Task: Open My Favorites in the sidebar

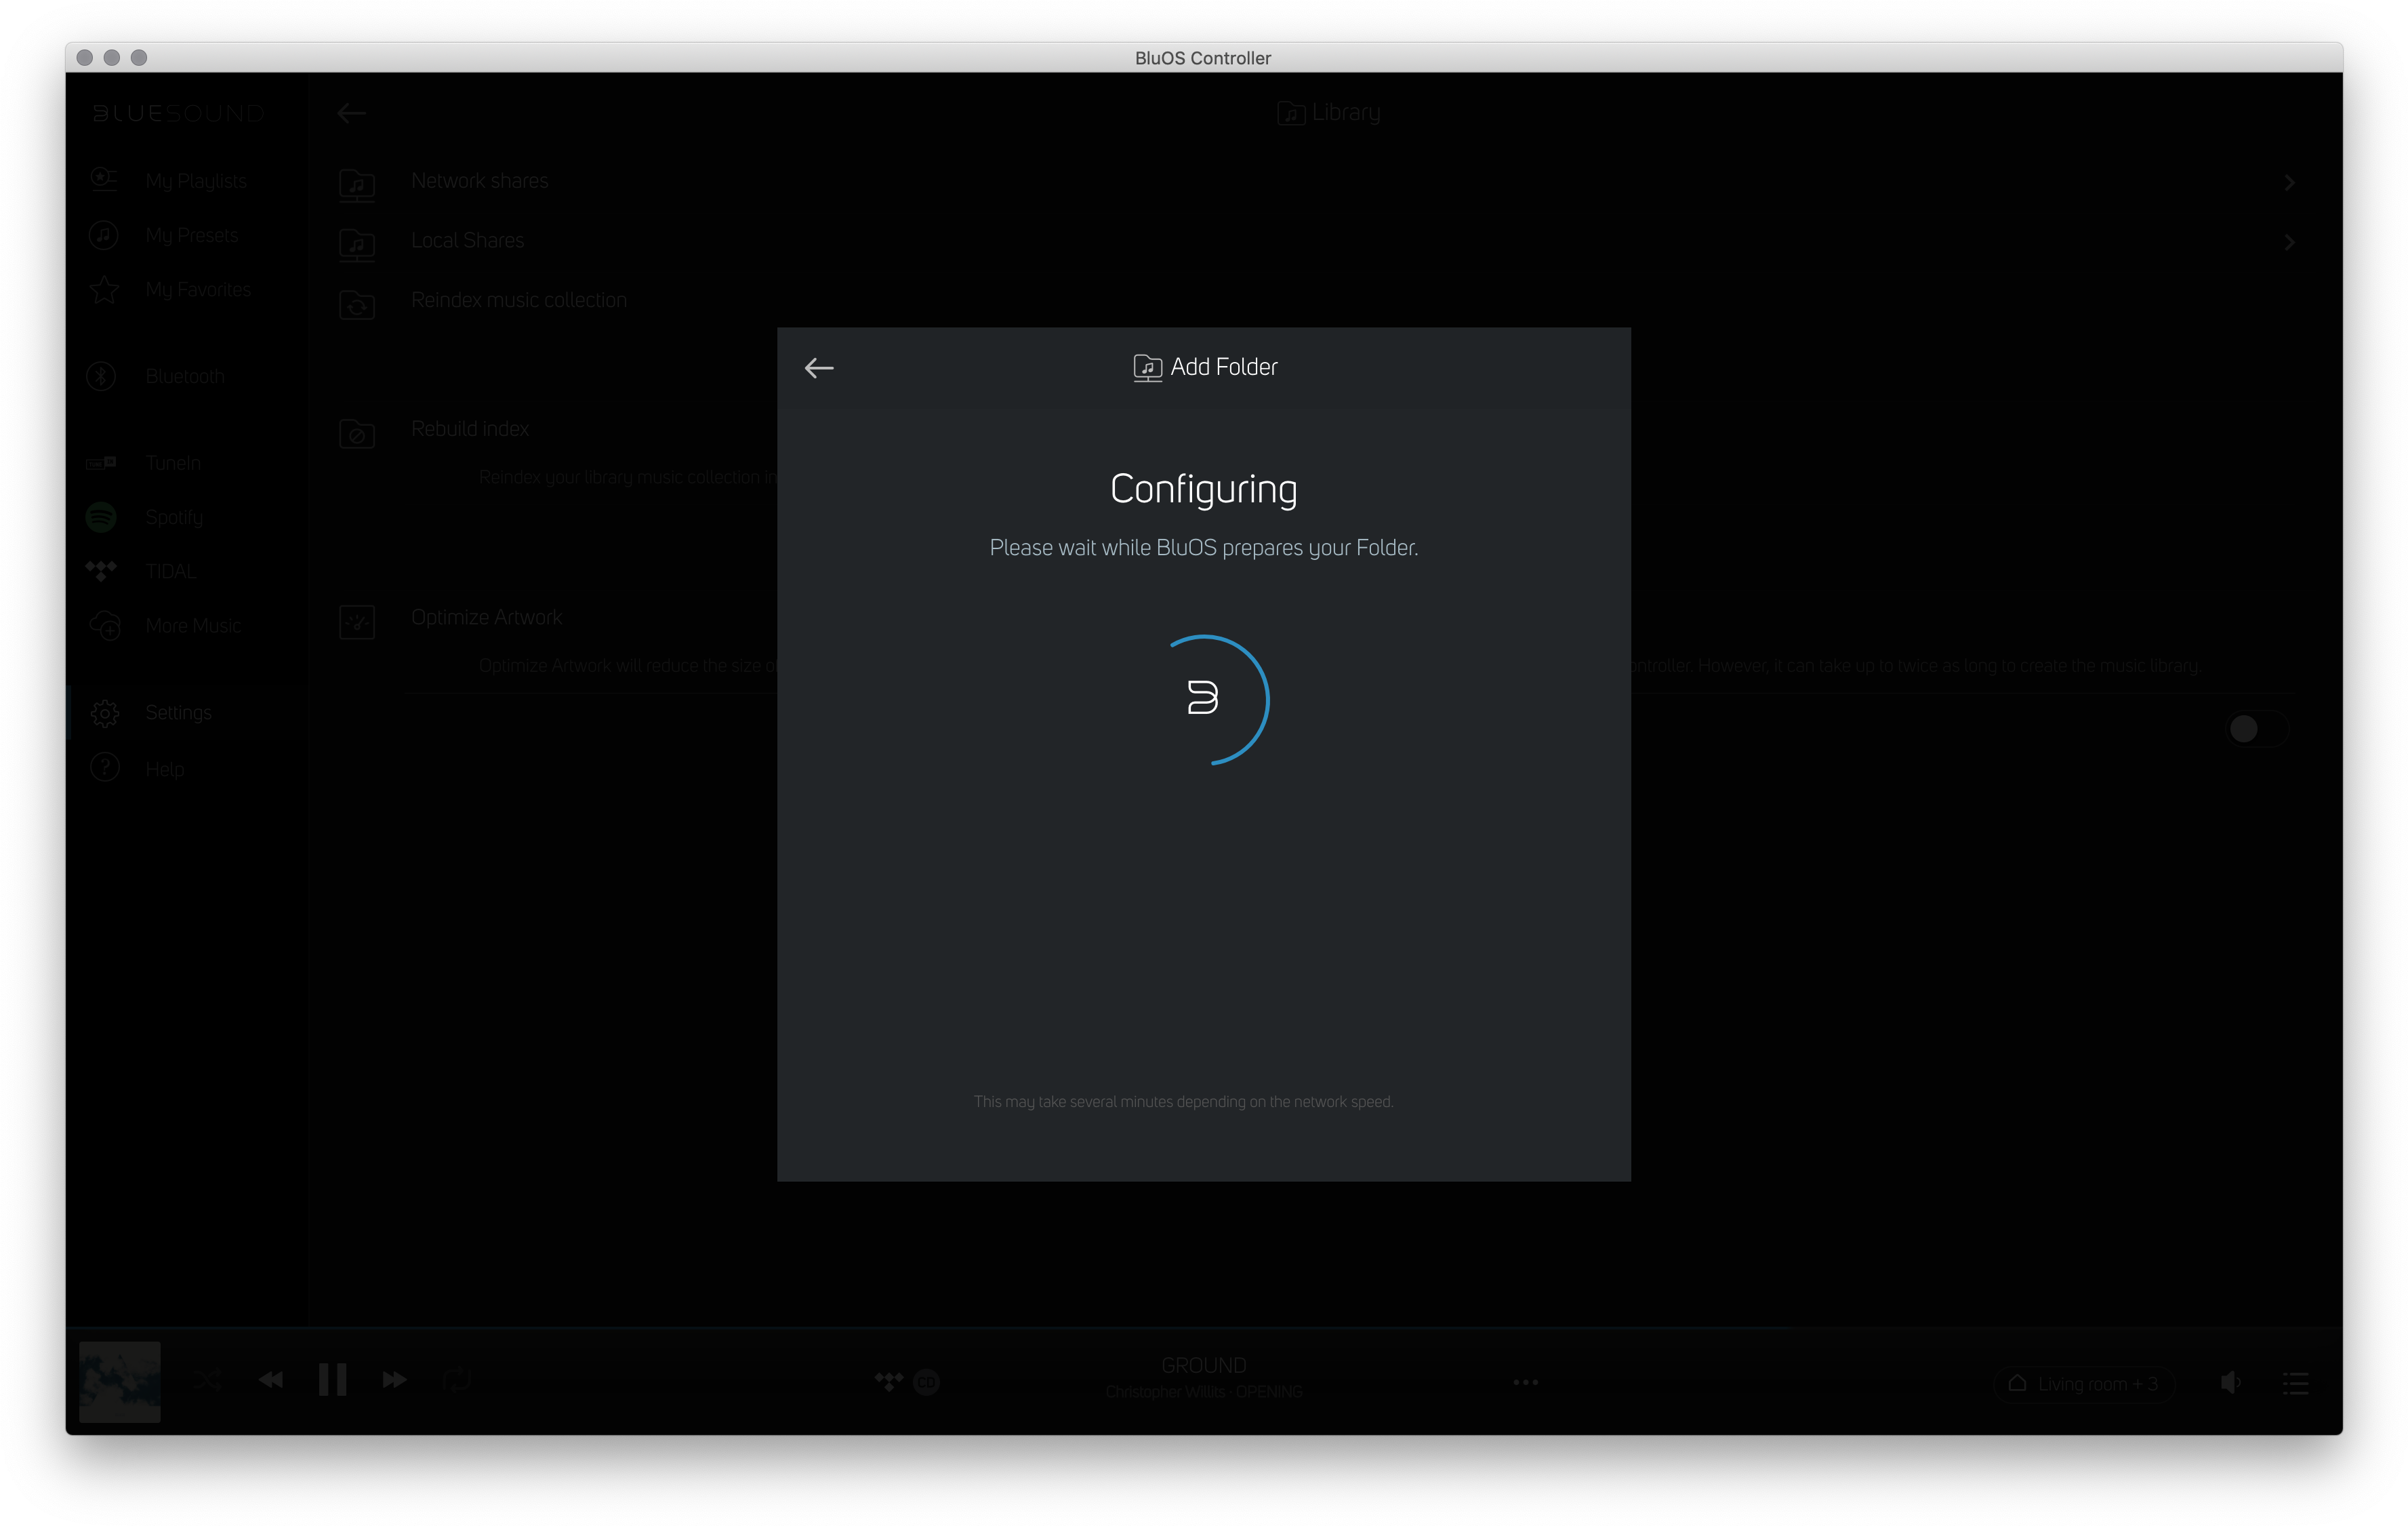Action: pyautogui.click(x=198, y=290)
